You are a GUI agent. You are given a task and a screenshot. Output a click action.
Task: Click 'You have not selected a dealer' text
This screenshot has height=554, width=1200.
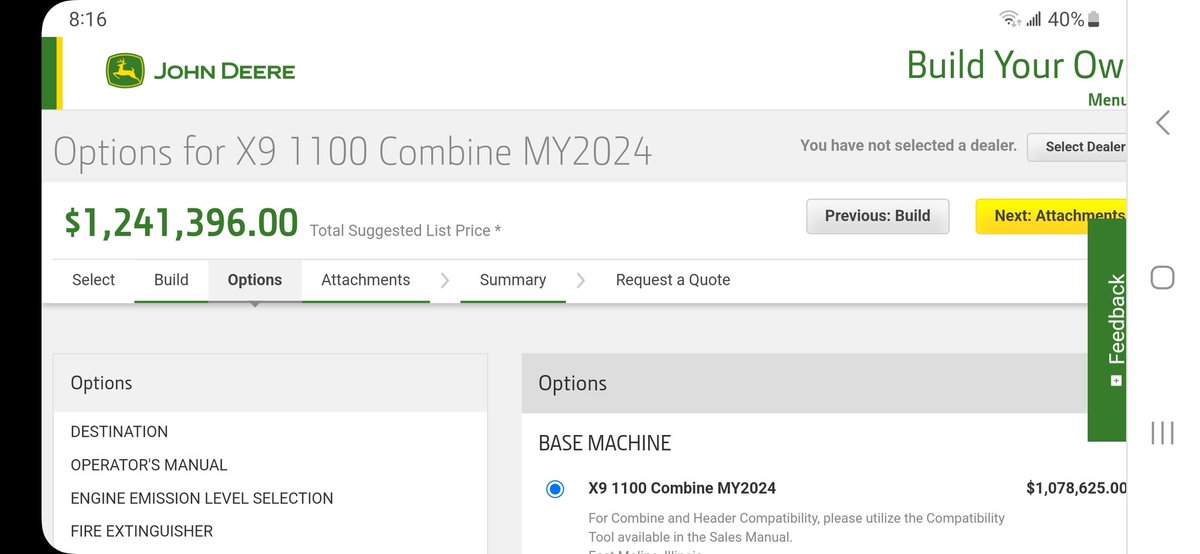coord(908,146)
